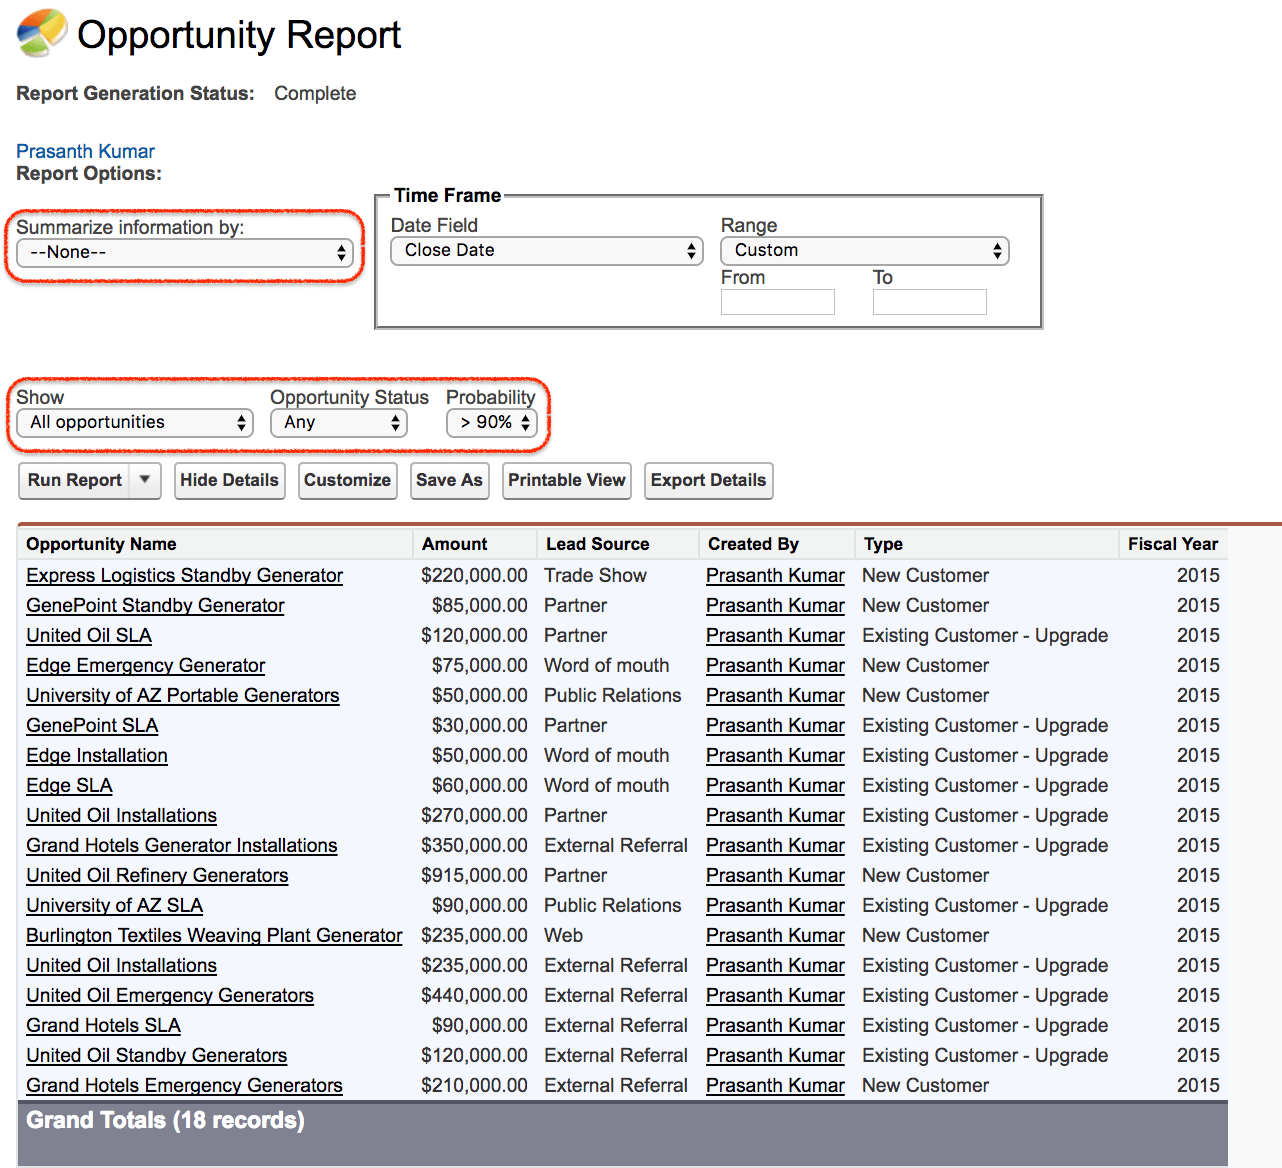The width and height of the screenshot is (1282, 1168).
Task: Open United Oil SLA opportunity
Action: [89, 635]
